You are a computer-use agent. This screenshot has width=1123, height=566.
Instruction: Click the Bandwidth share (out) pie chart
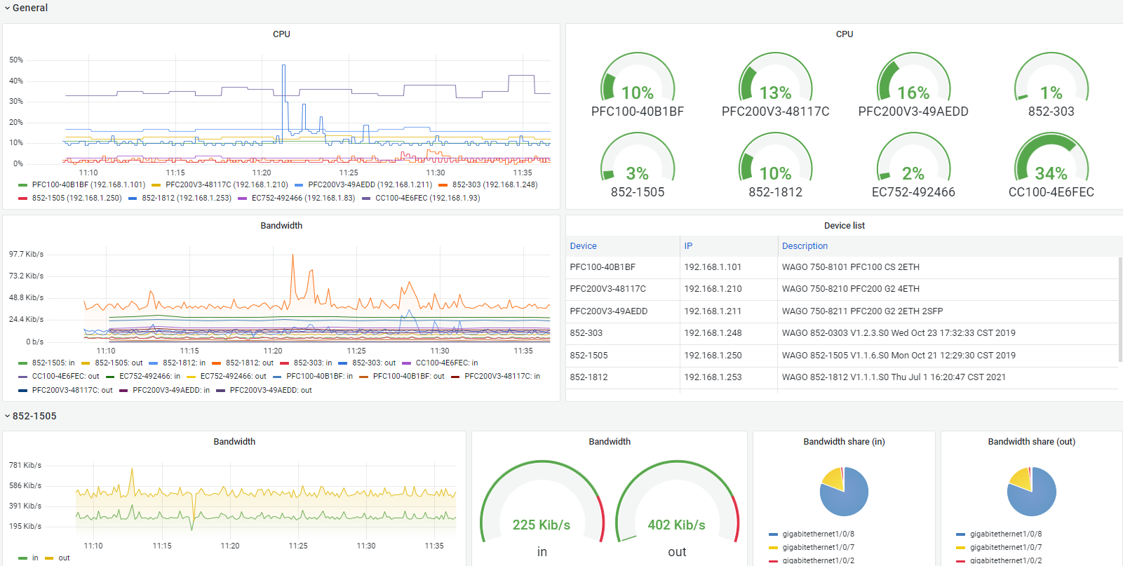click(1031, 491)
